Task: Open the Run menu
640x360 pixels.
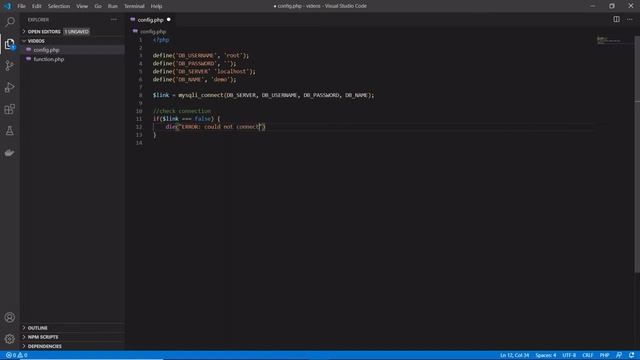Action: 113,6
